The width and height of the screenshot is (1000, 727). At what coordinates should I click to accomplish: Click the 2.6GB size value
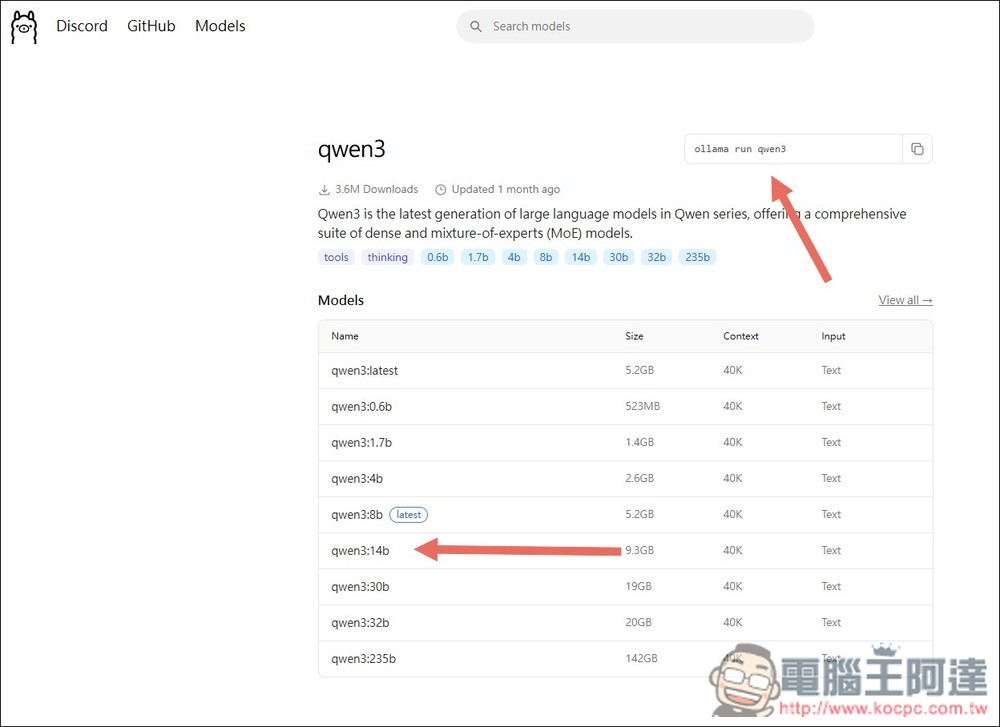(640, 478)
